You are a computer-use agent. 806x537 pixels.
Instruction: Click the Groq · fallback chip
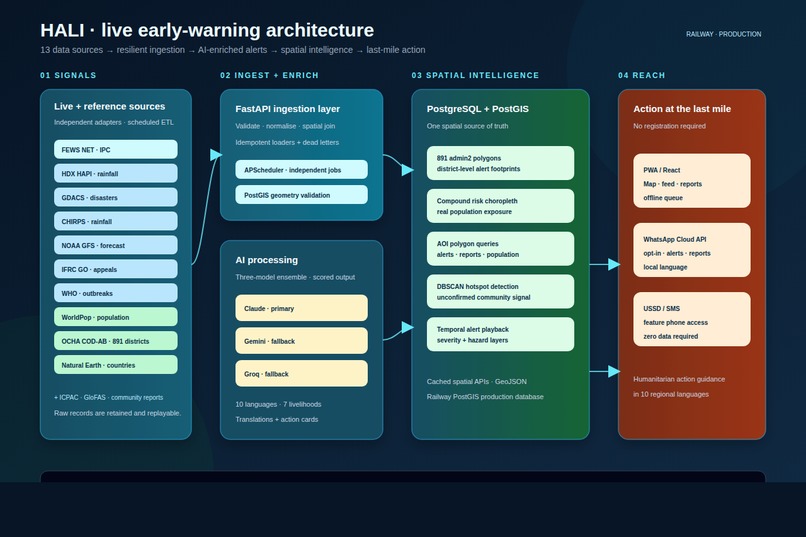coord(301,374)
